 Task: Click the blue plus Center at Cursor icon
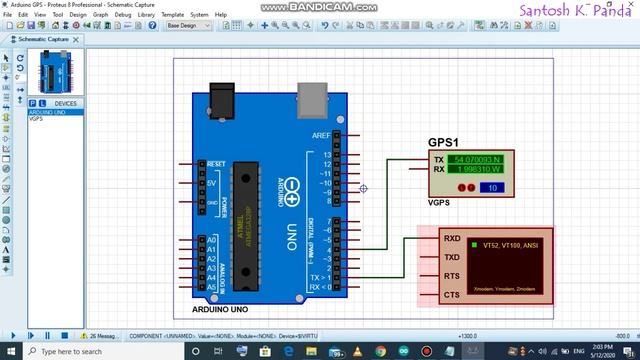(264, 25)
